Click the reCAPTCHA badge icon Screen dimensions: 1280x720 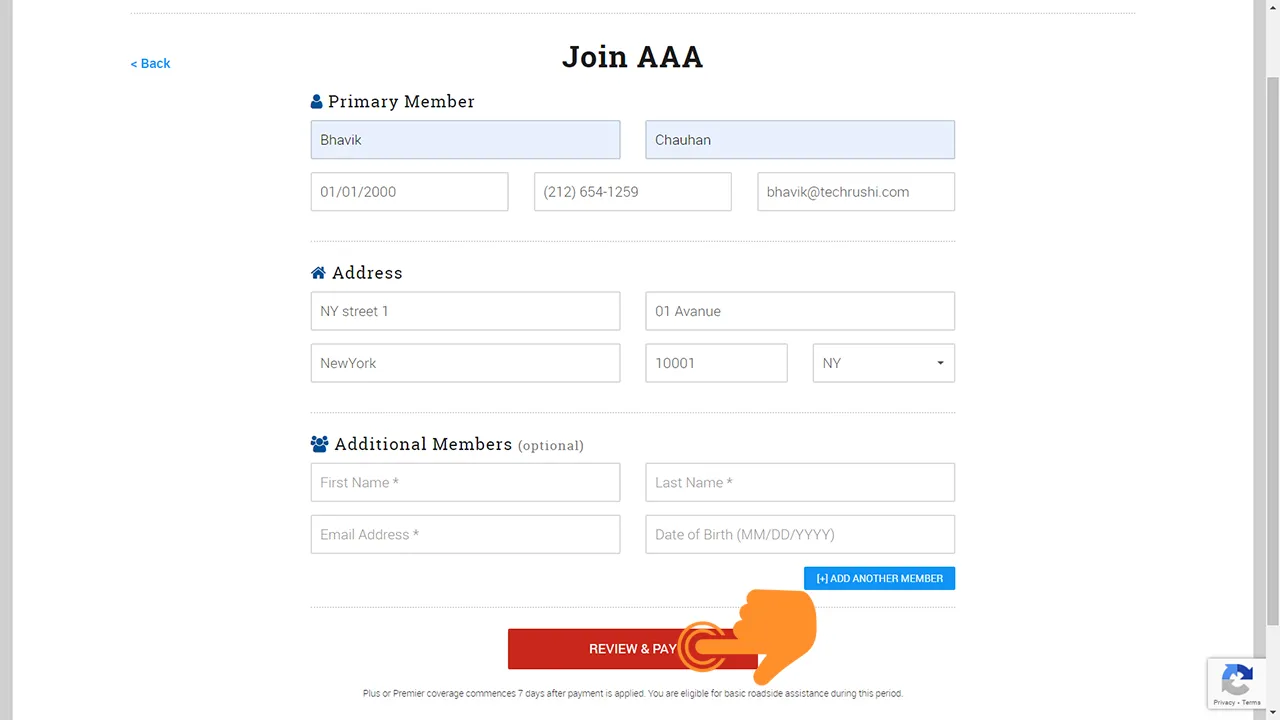point(1237,681)
